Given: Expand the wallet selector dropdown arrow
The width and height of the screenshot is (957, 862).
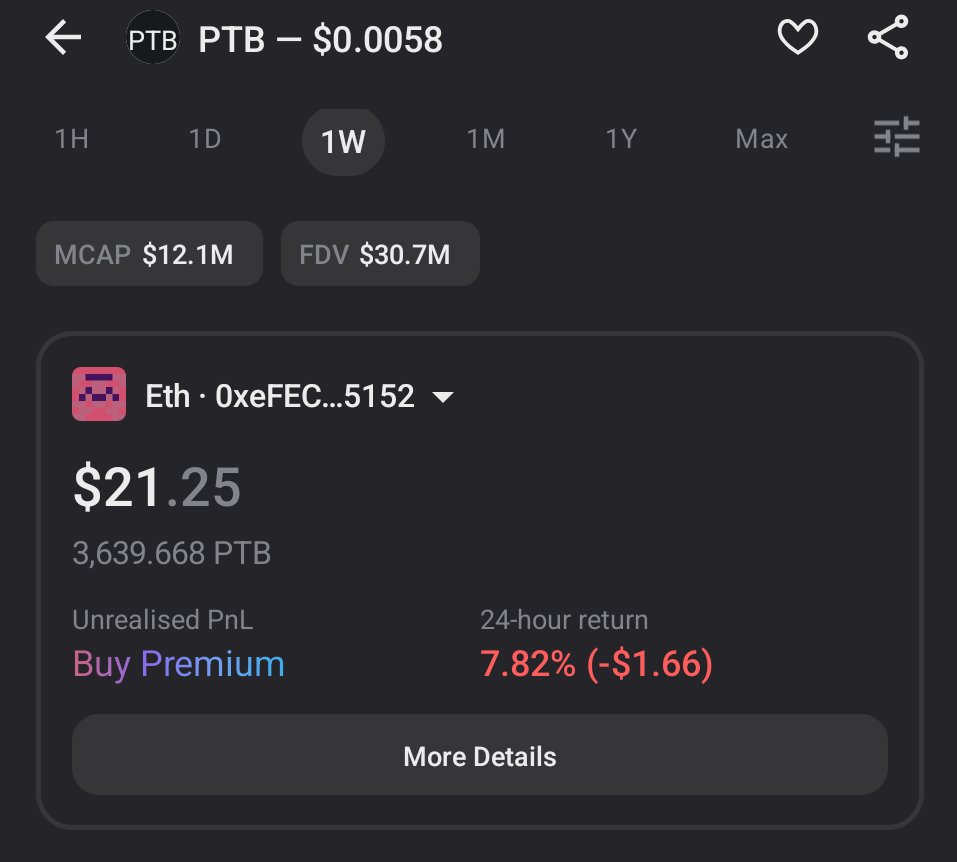Looking at the screenshot, I should tap(442, 397).
